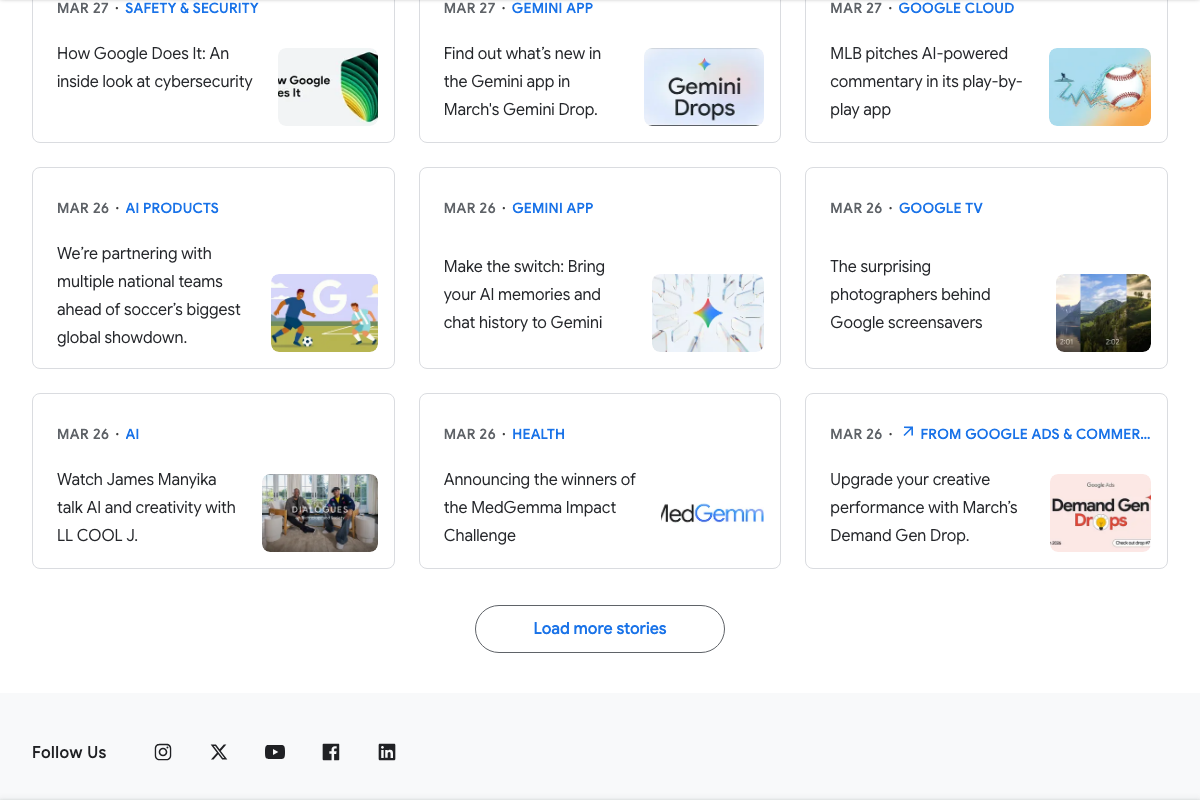The image size is (1200, 800).
Task: Open Google screensavers photographers headline
Action: point(910,294)
